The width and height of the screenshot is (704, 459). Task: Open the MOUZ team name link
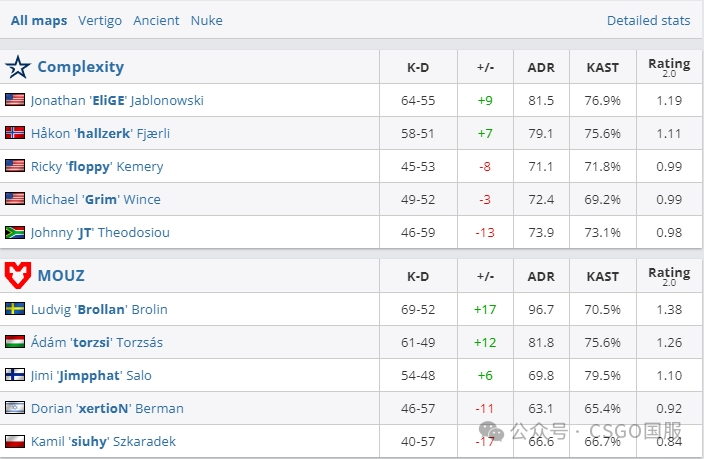pyautogui.click(x=61, y=274)
